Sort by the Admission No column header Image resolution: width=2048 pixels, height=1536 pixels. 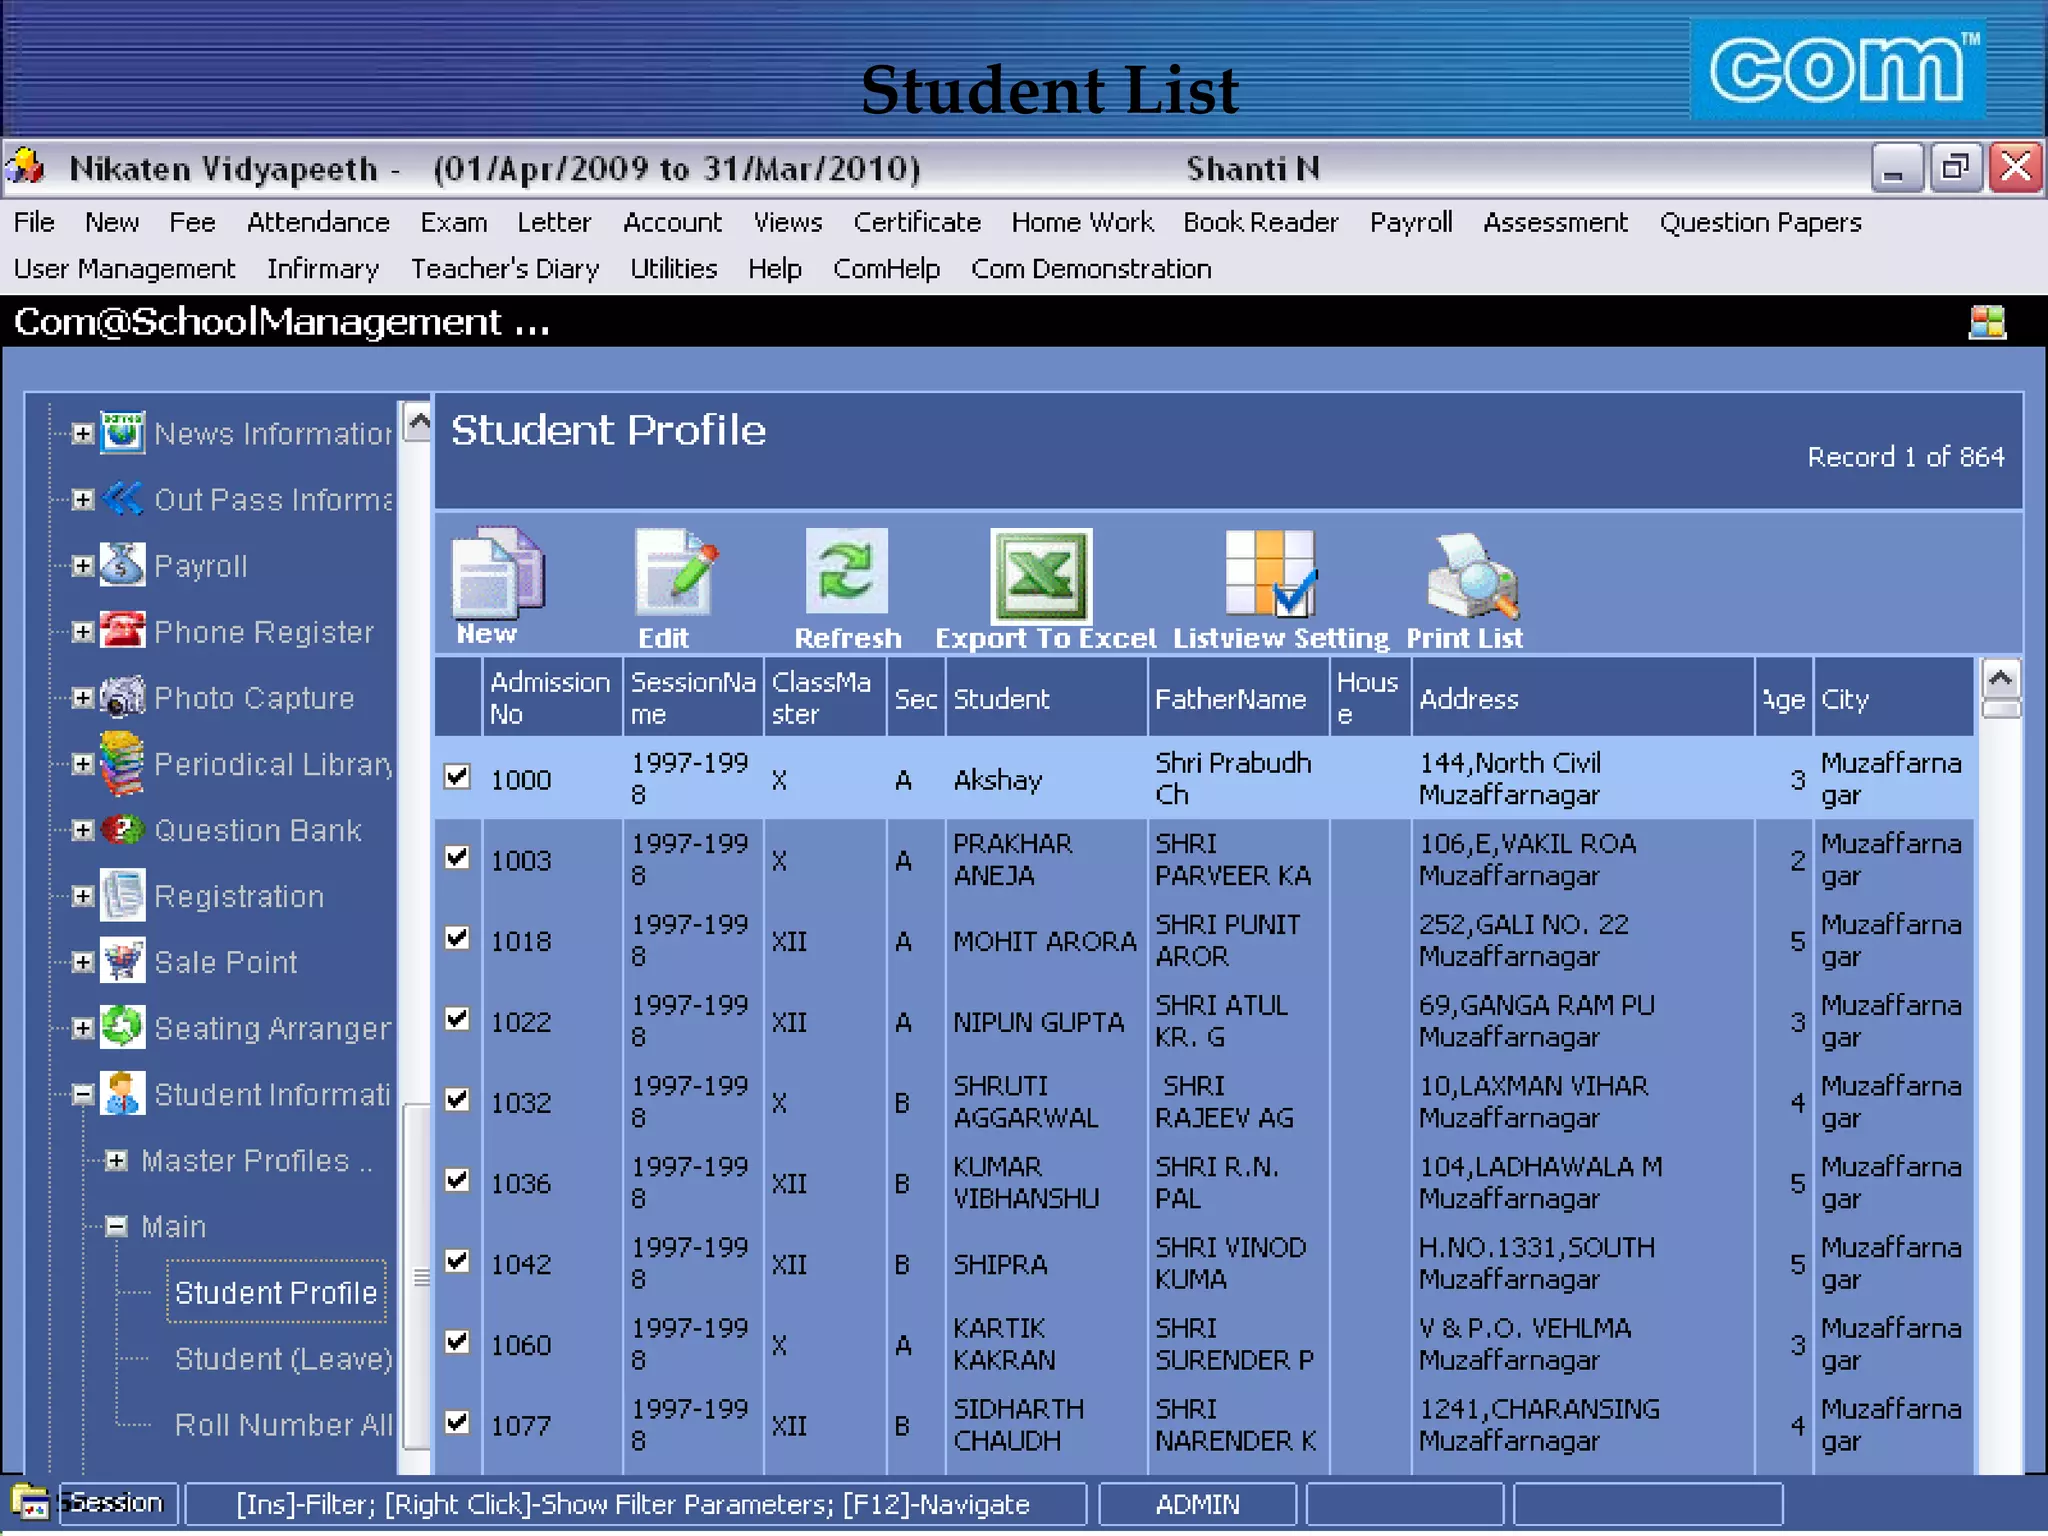pyautogui.click(x=551, y=697)
